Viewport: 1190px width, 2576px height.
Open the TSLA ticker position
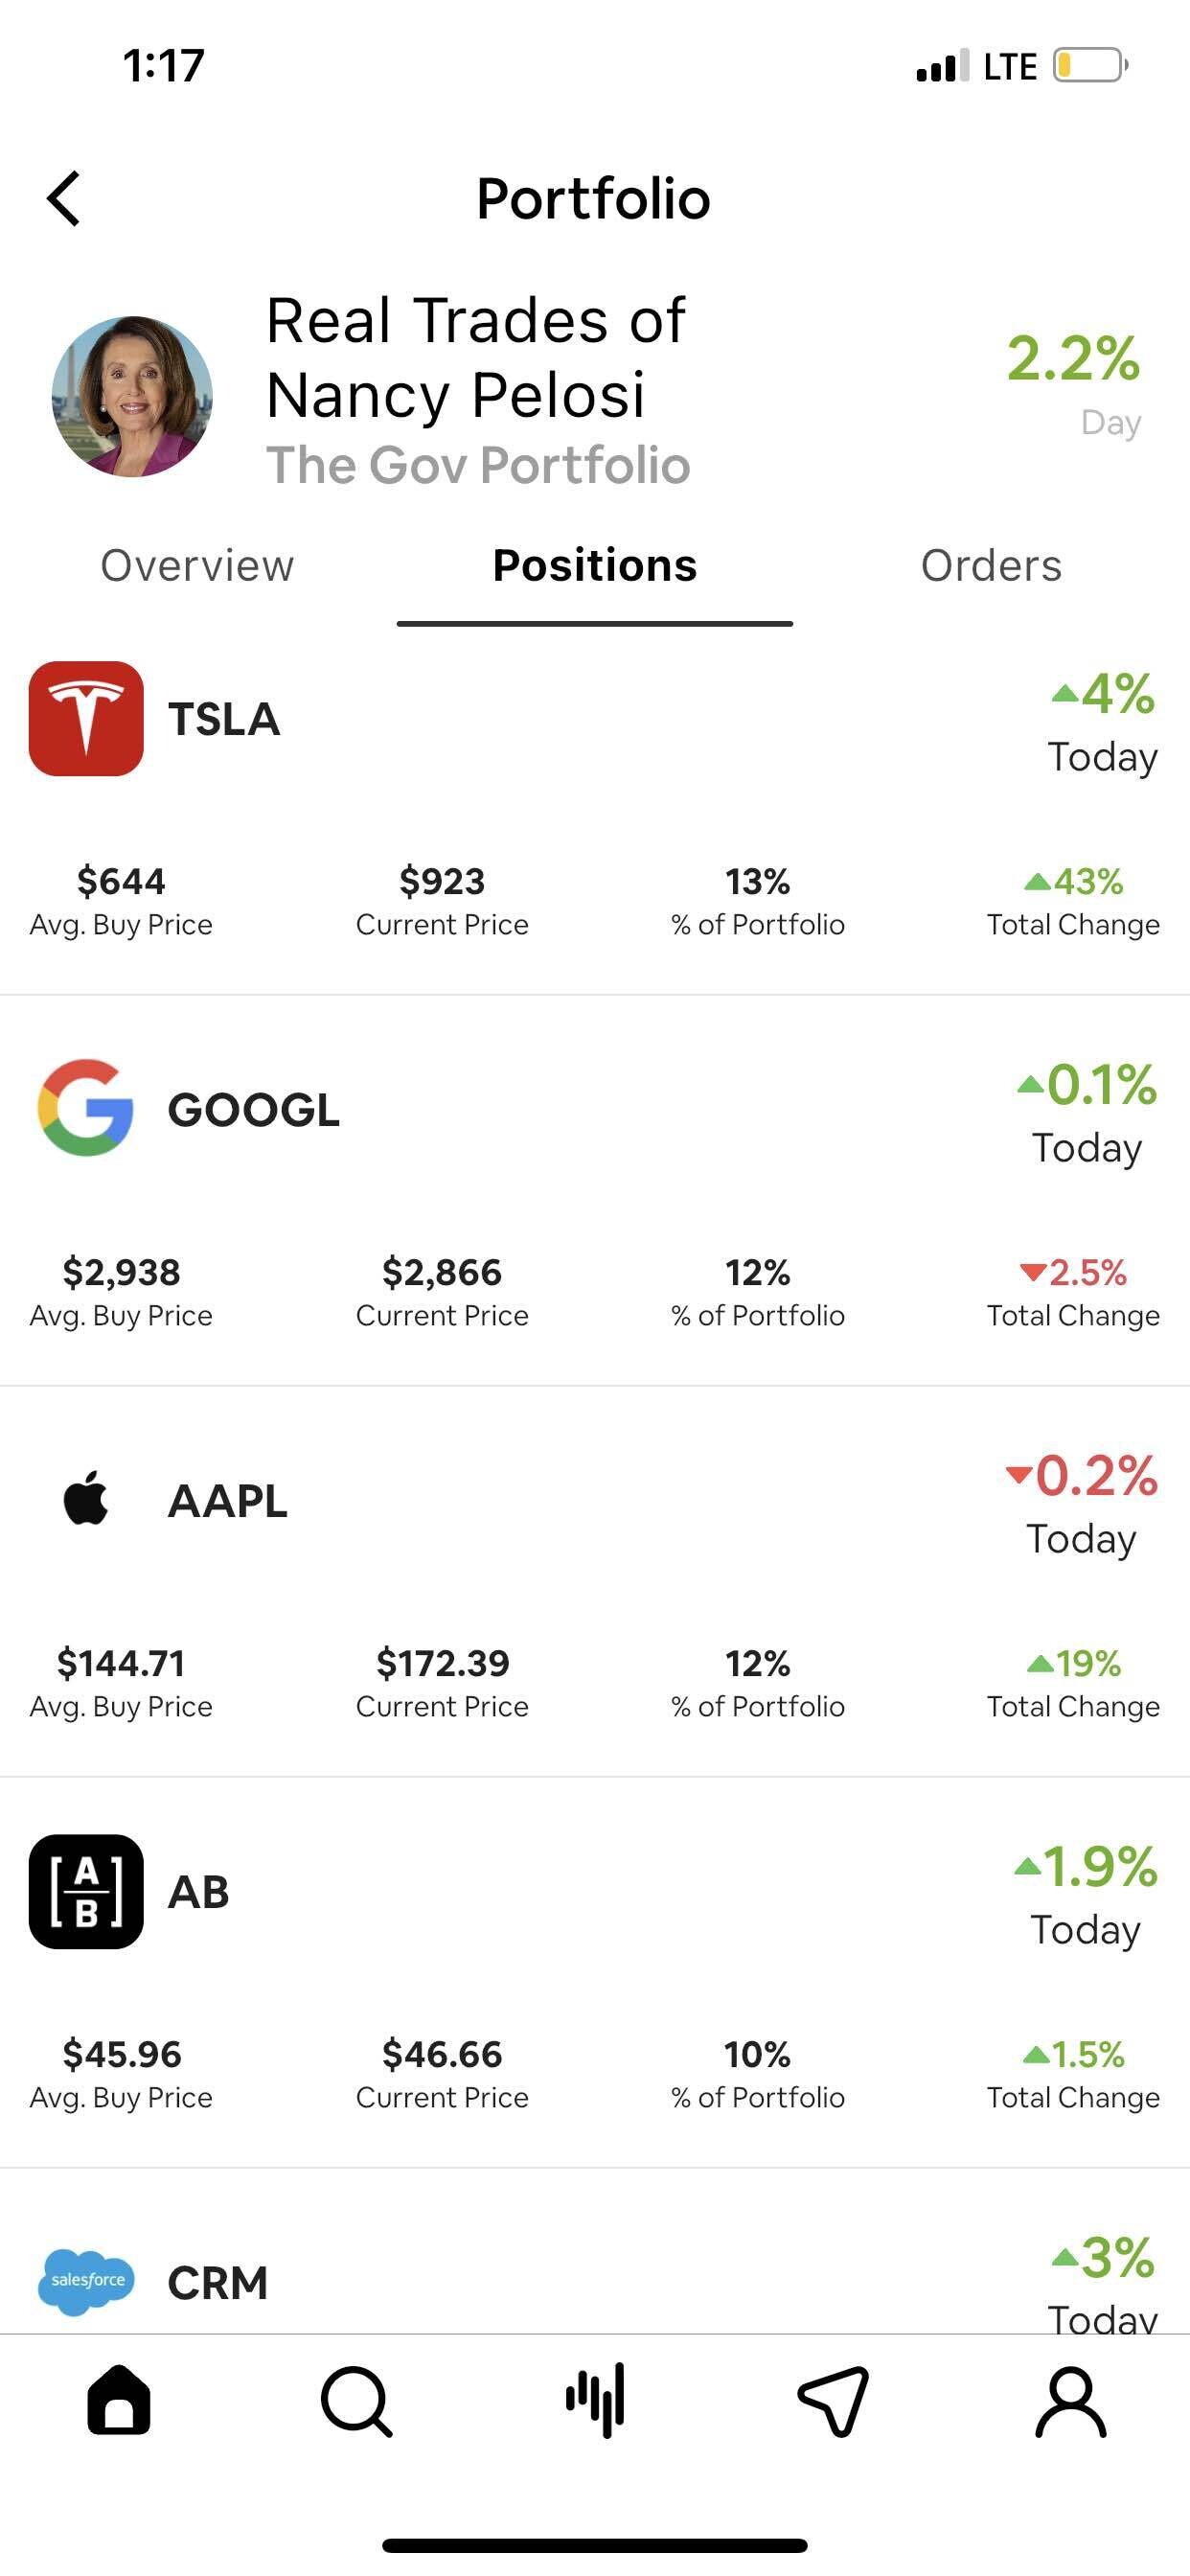224,719
